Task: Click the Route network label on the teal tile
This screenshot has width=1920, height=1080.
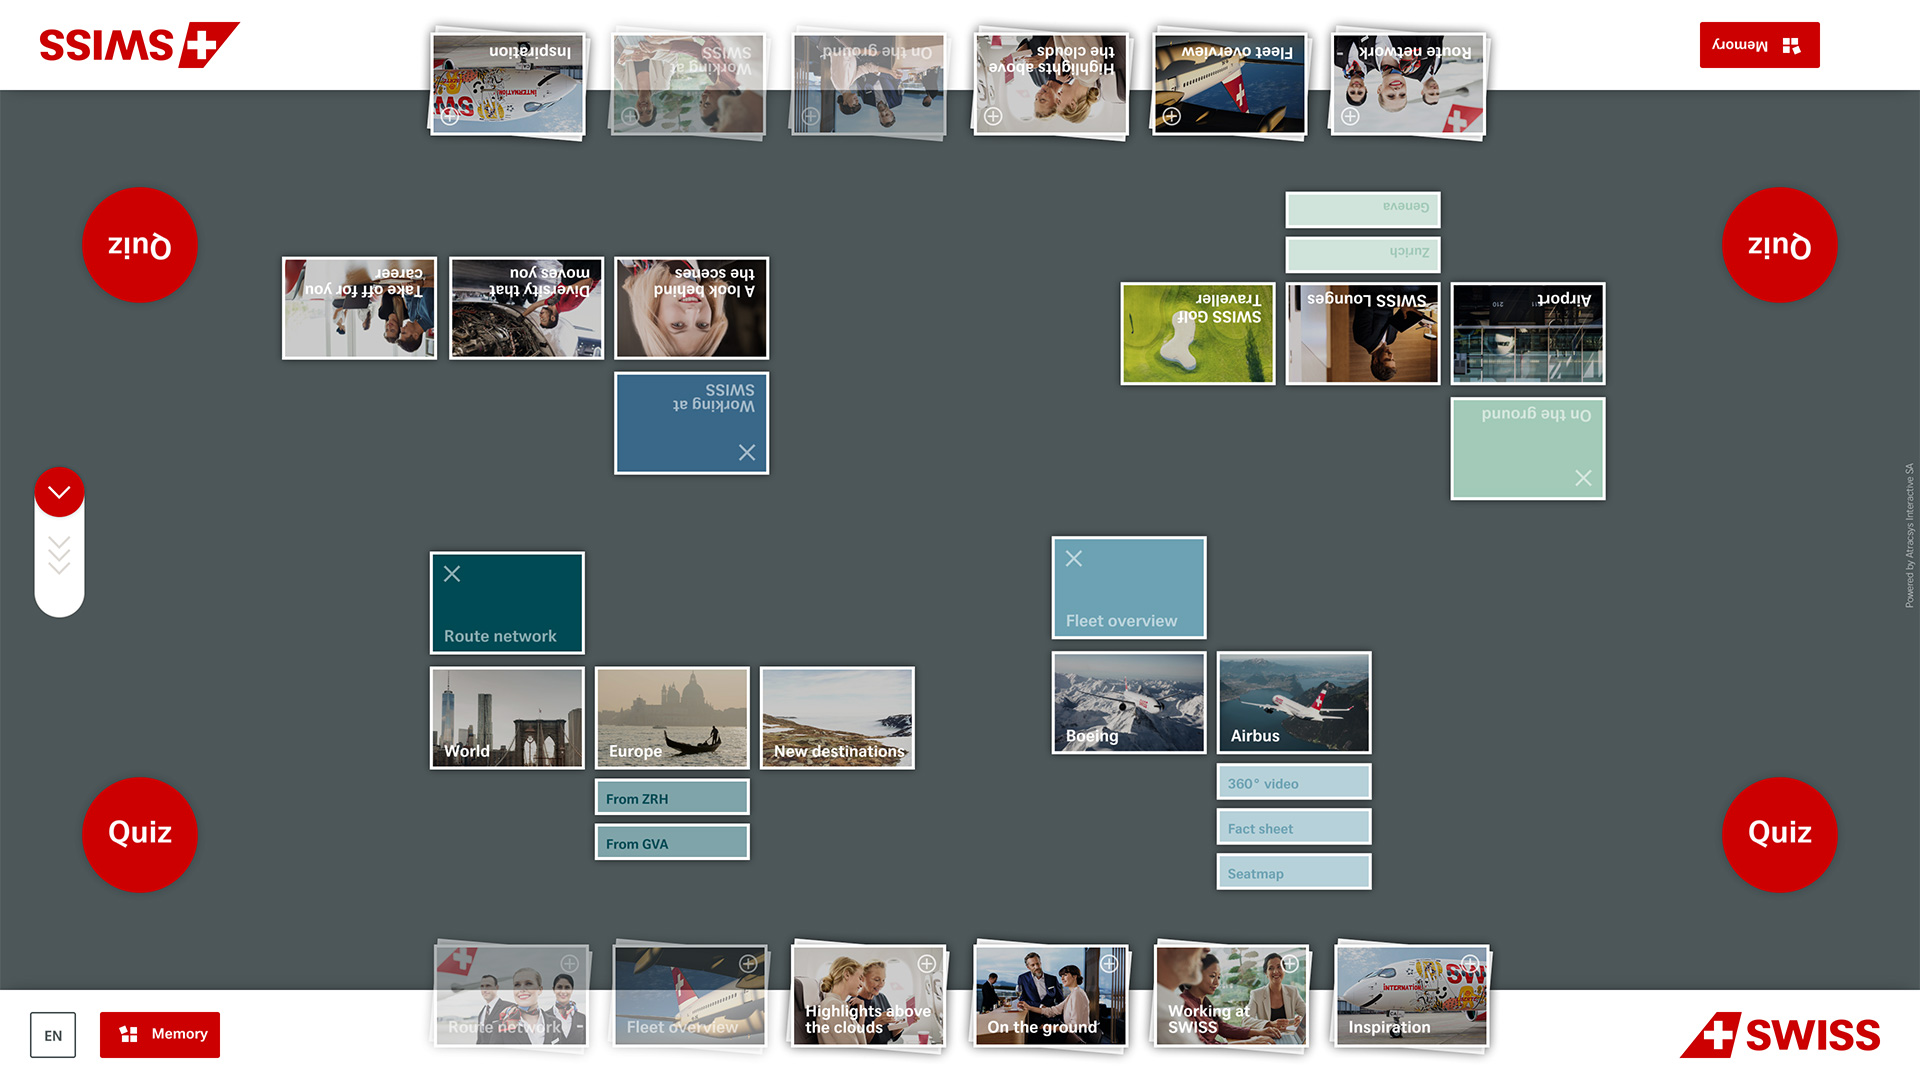Action: tap(500, 636)
